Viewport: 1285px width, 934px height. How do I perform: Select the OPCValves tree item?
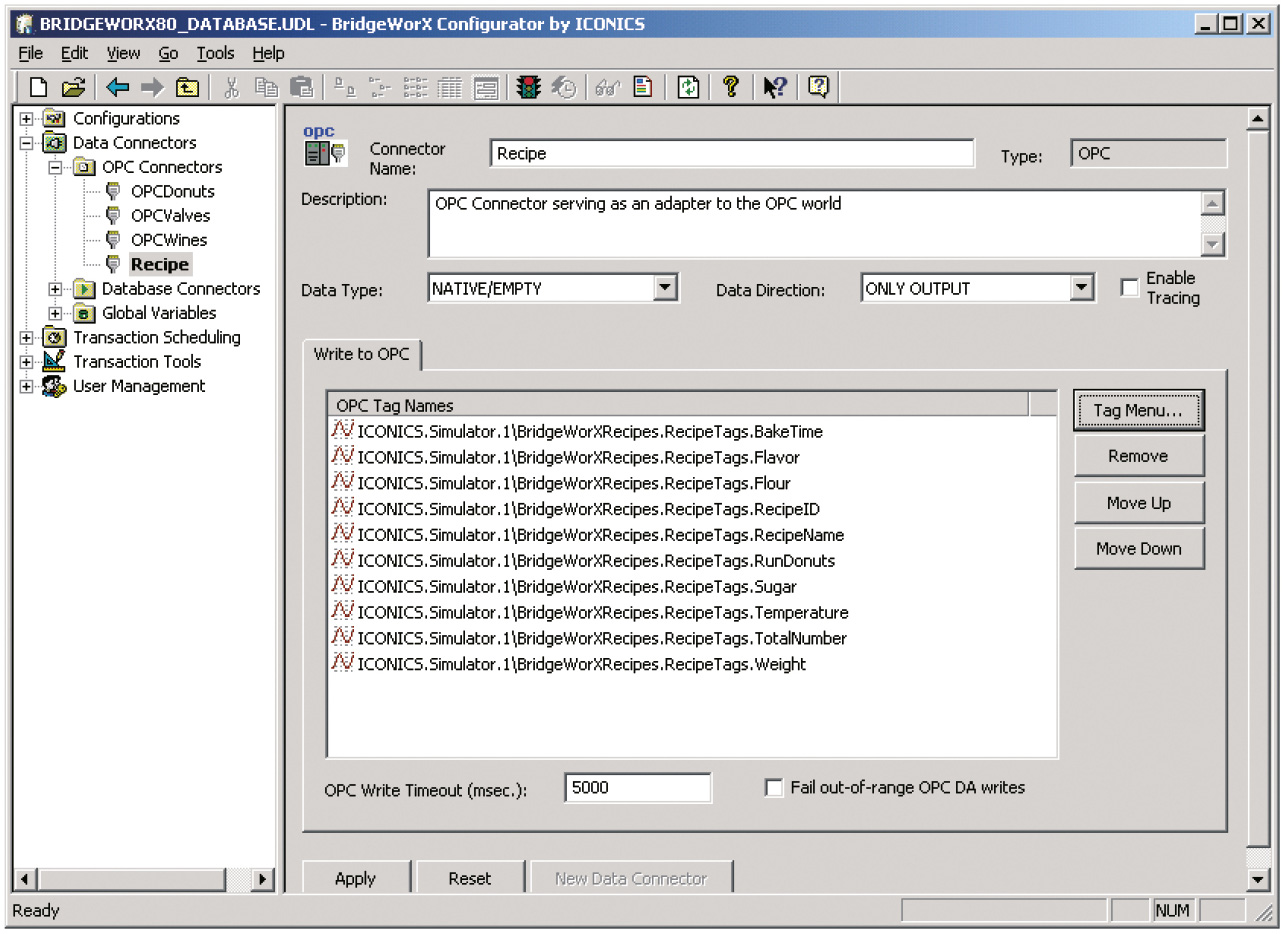tap(171, 215)
